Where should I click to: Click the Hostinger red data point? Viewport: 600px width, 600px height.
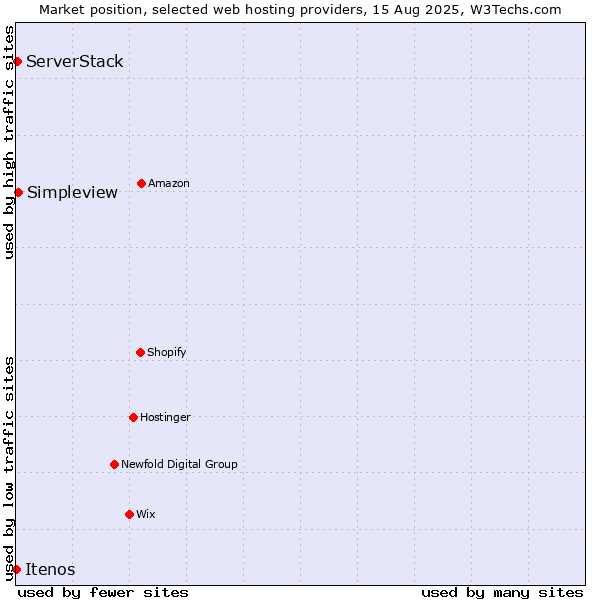click(133, 417)
